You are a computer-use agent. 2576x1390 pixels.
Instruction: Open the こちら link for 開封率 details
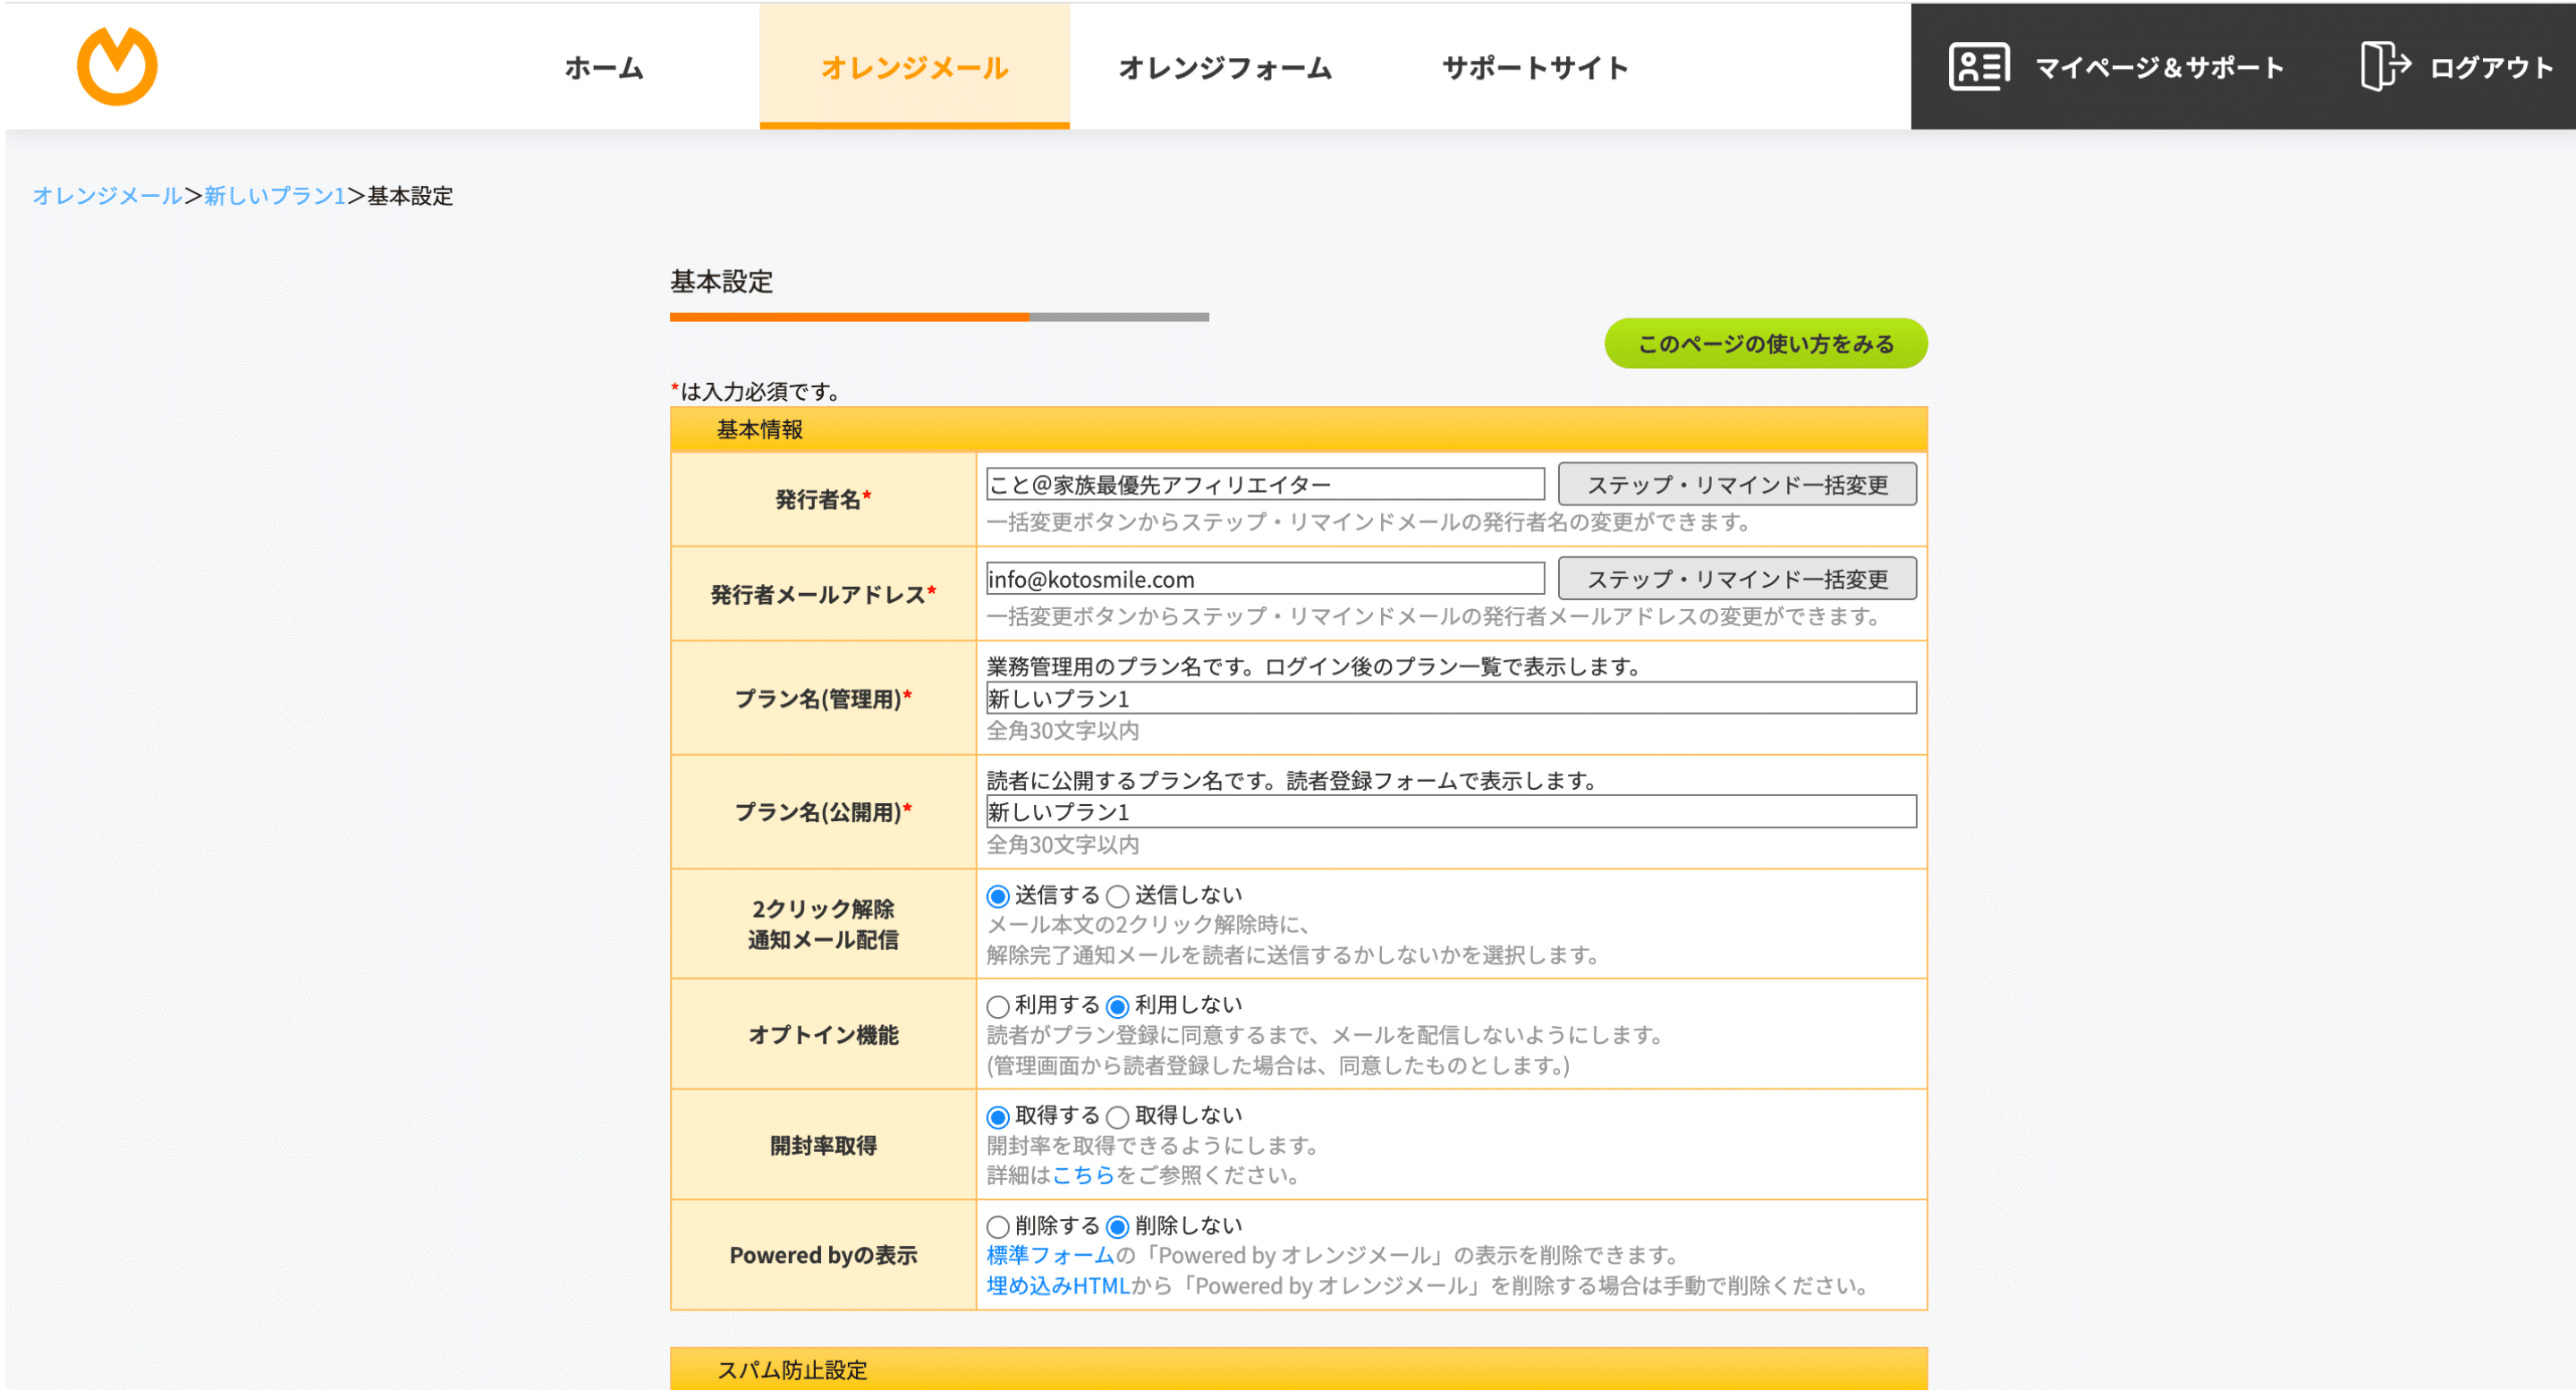pyautogui.click(x=1083, y=1175)
